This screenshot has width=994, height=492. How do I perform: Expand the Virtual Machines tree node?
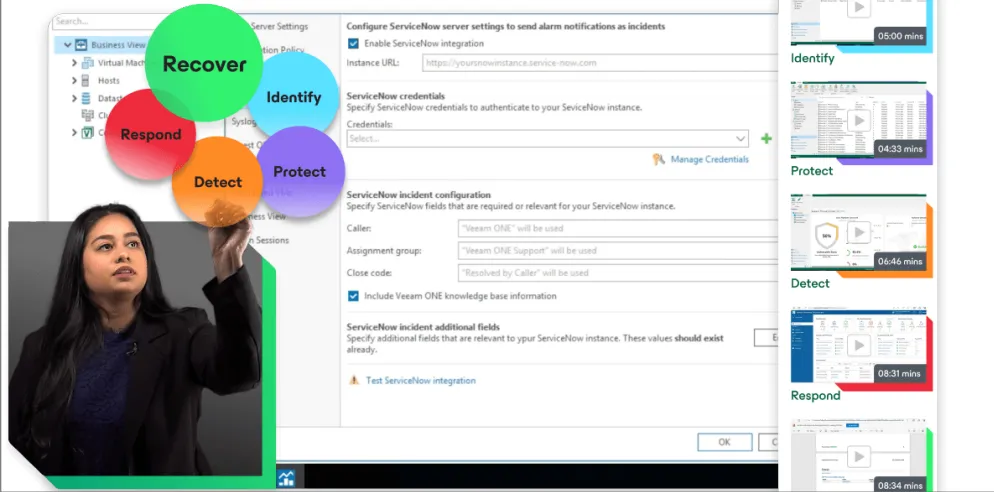pos(74,63)
